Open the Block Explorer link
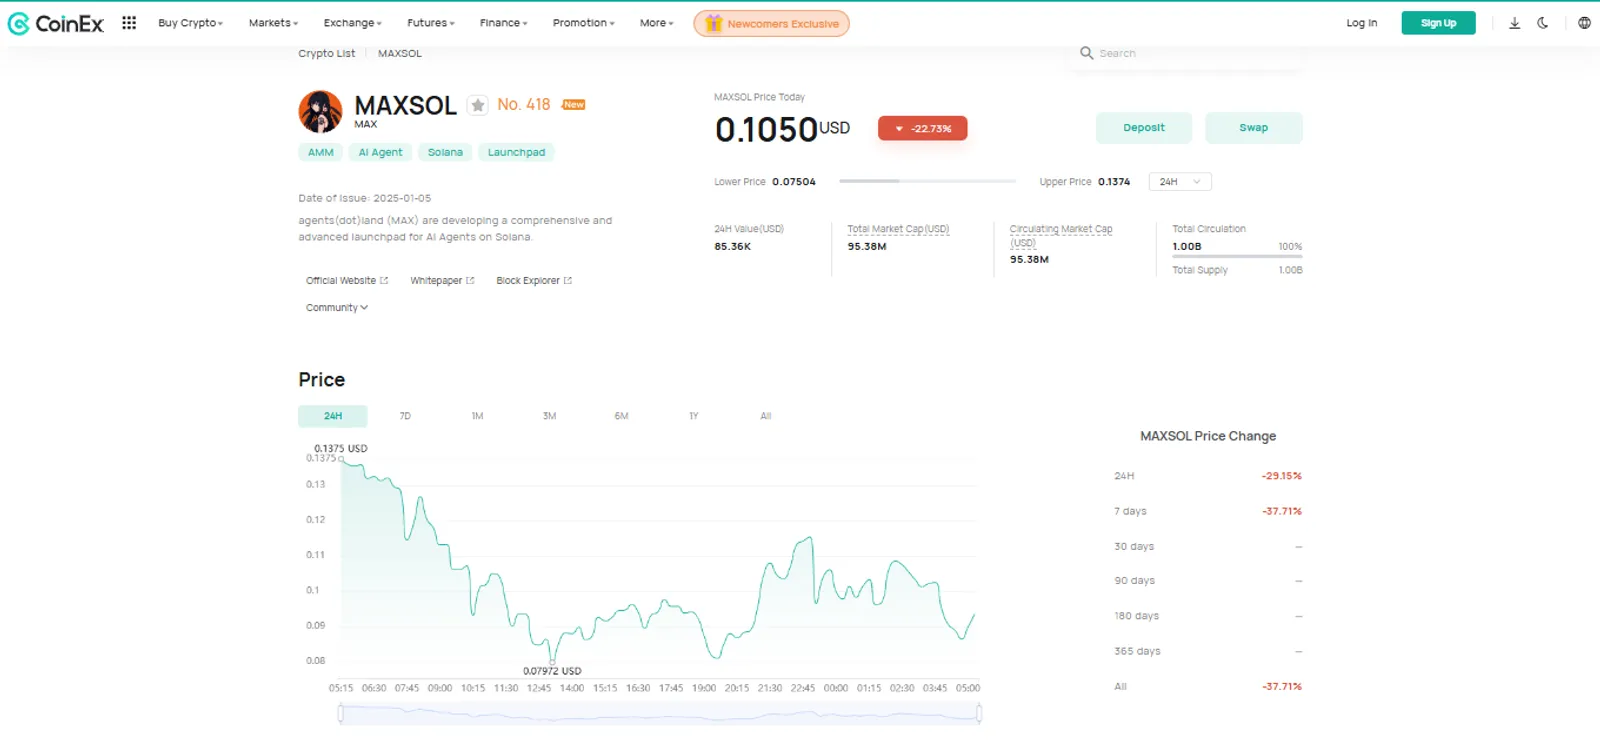This screenshot has width=1600, height=747. click(534, 281)
